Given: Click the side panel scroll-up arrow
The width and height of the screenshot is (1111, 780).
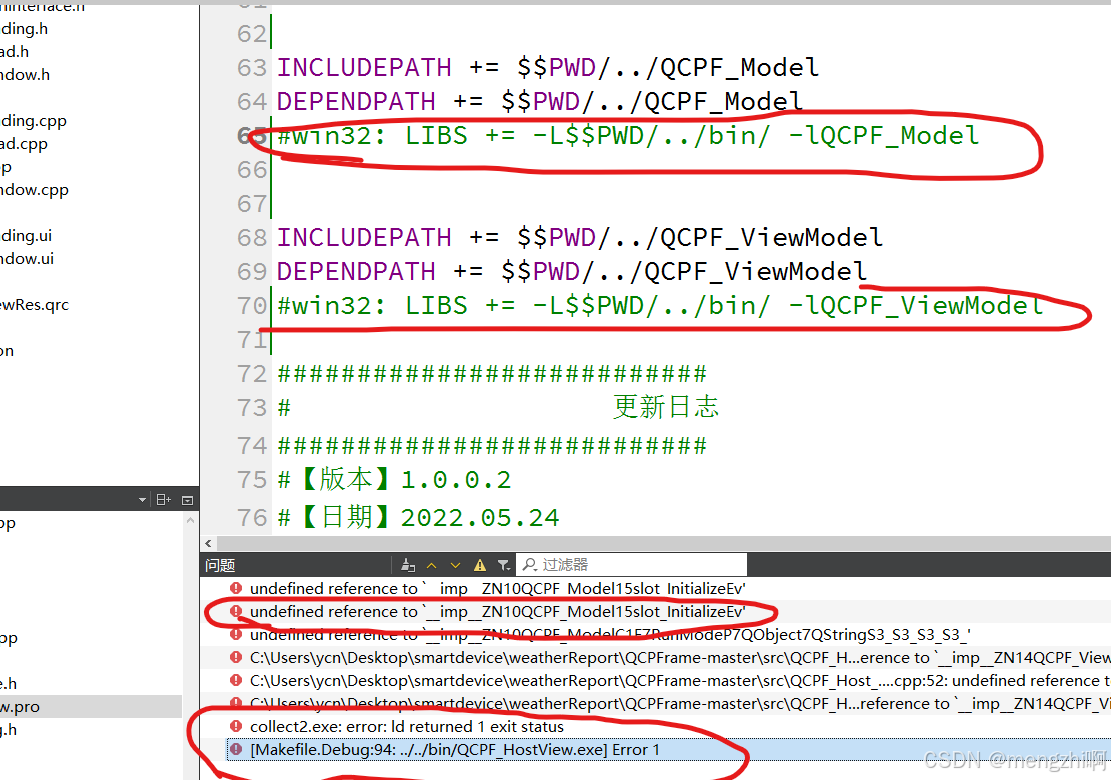Looking at the screenshot, I should 190,521.
